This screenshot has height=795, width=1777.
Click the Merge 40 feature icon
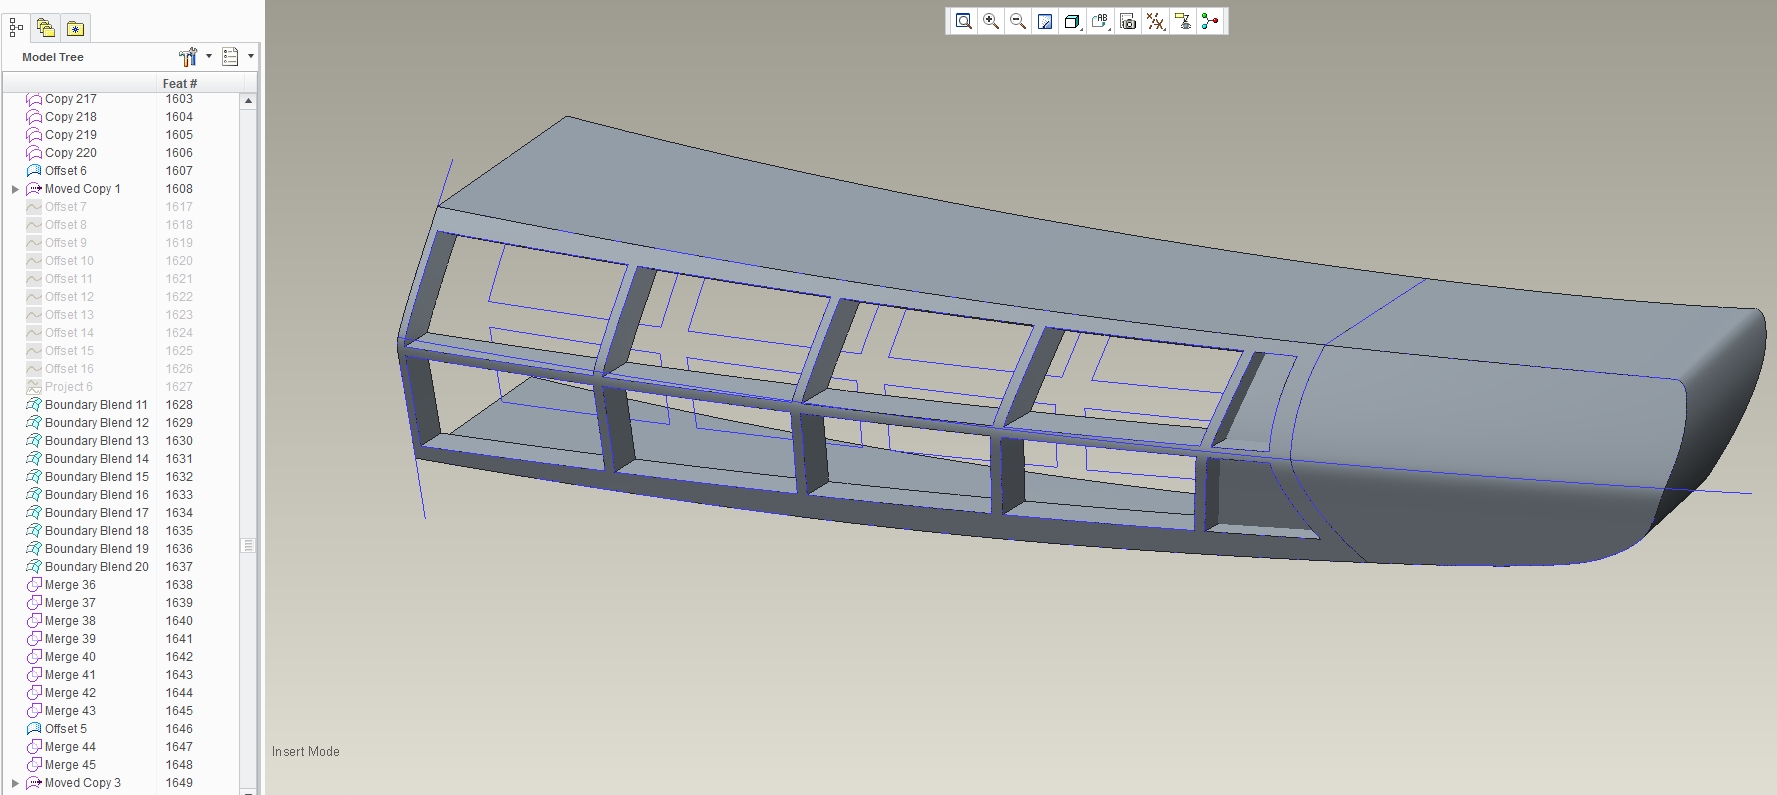pos(34,657)
